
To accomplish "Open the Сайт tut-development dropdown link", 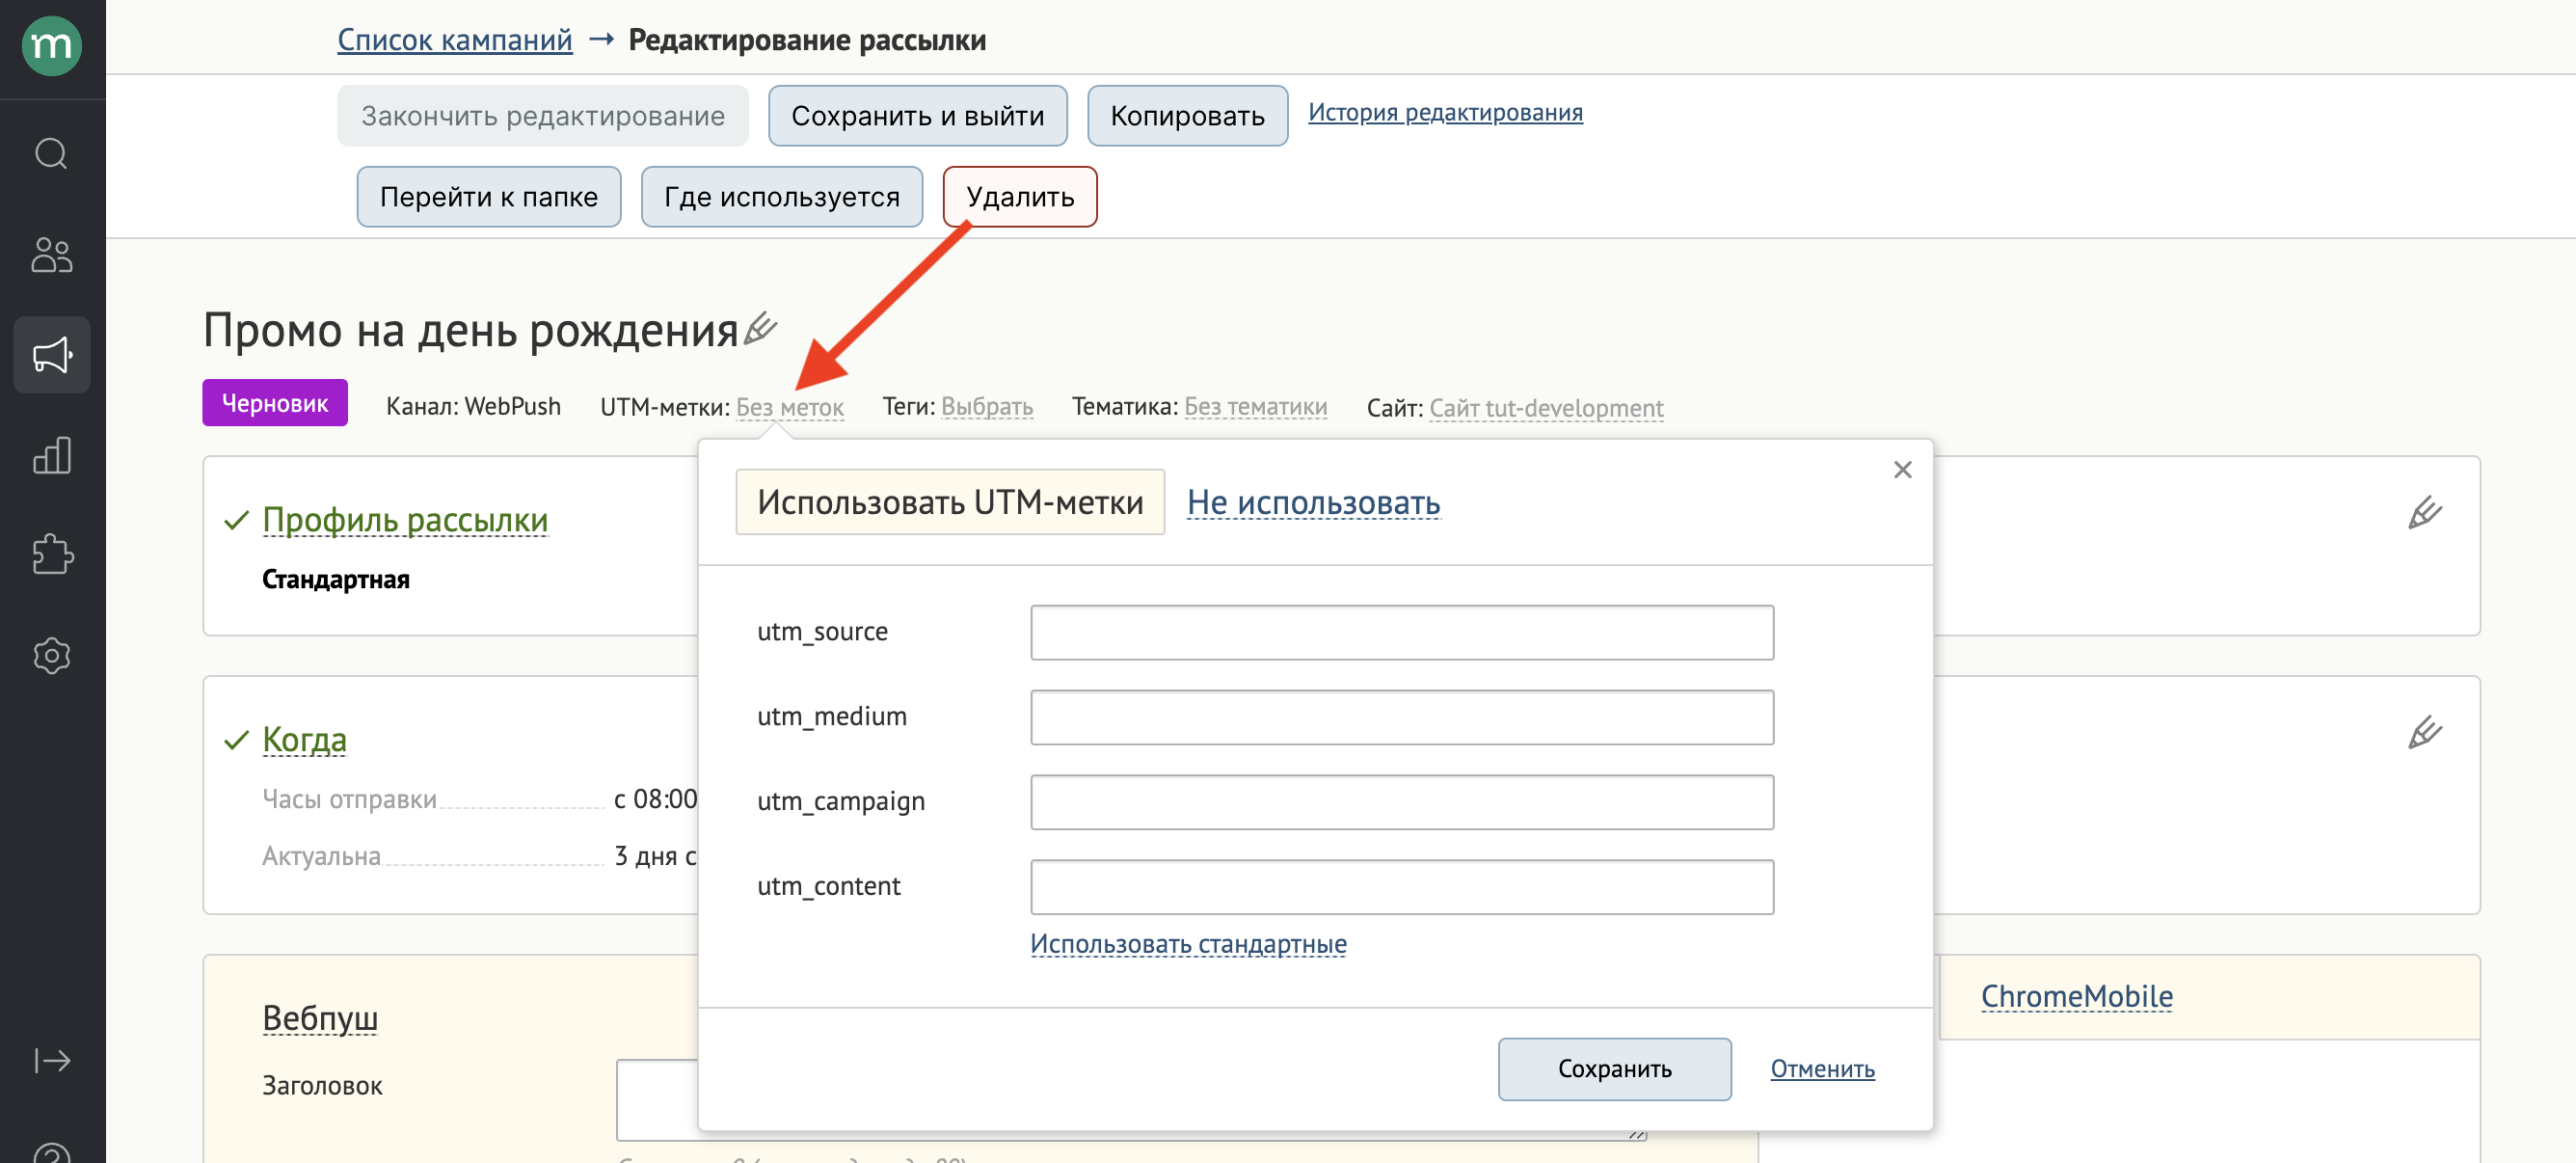I will pyautogui.click(x=1546, y=408).
